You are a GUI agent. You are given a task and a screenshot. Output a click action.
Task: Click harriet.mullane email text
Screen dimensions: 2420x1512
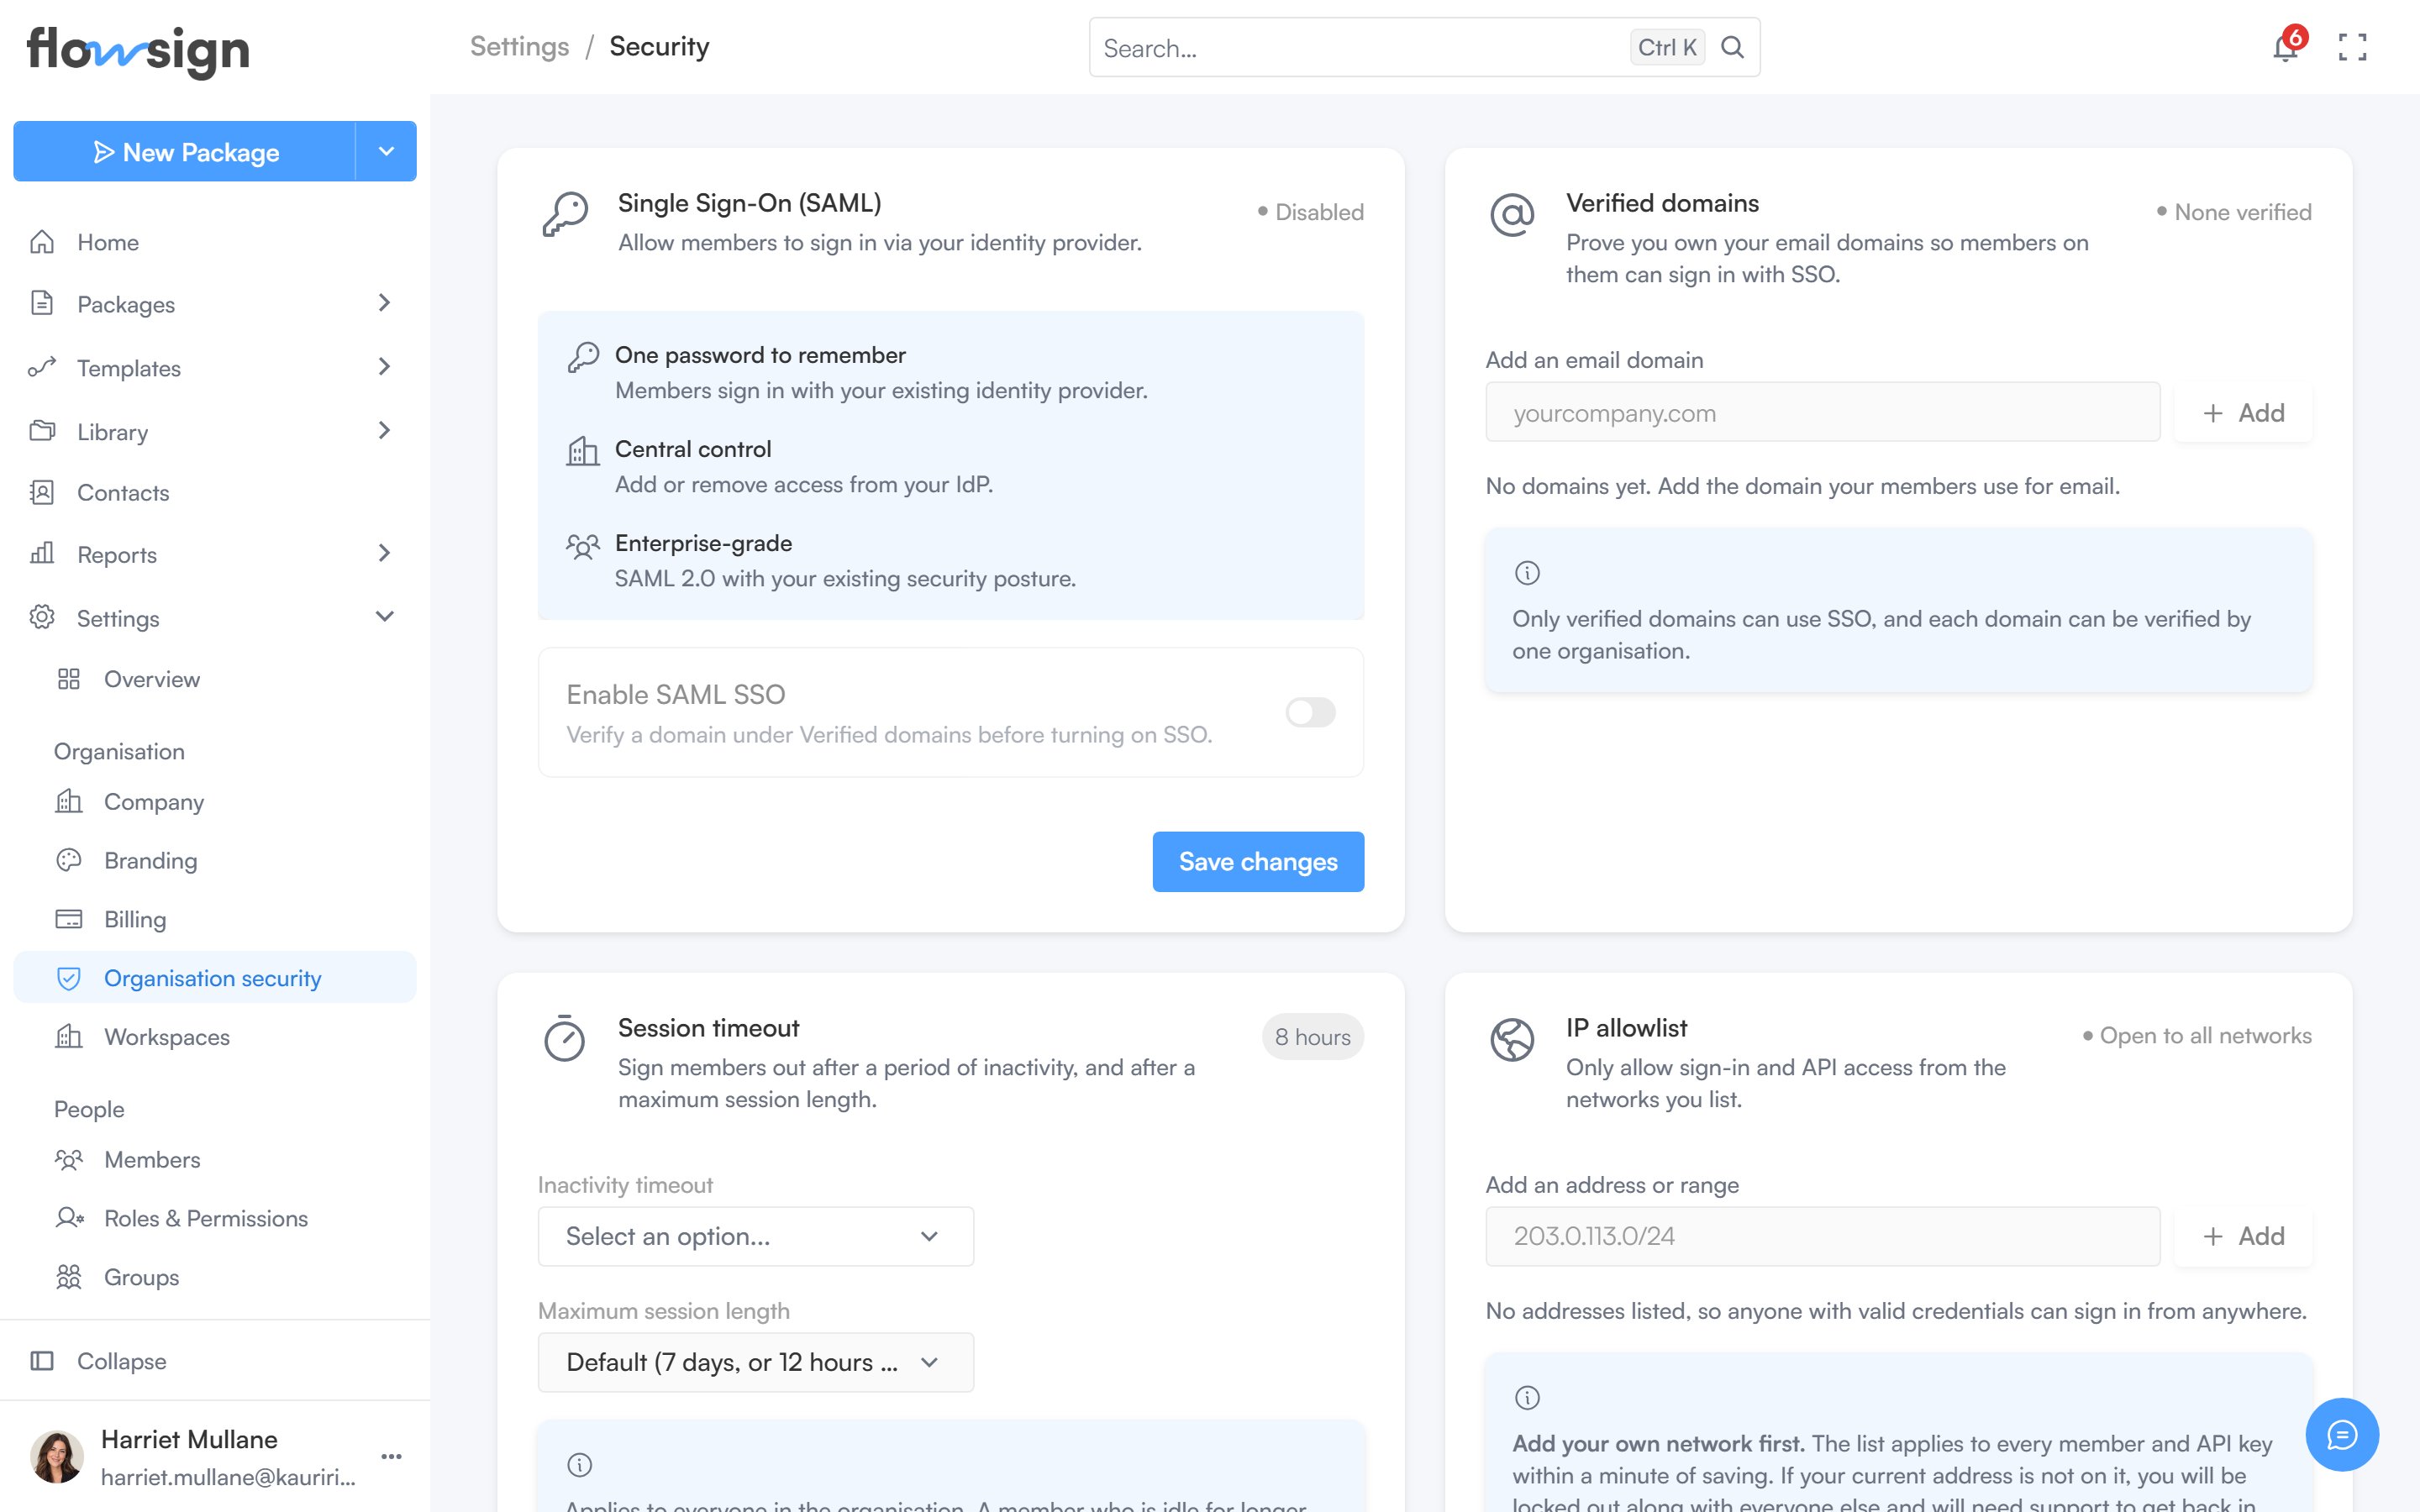pos(228,1477)
